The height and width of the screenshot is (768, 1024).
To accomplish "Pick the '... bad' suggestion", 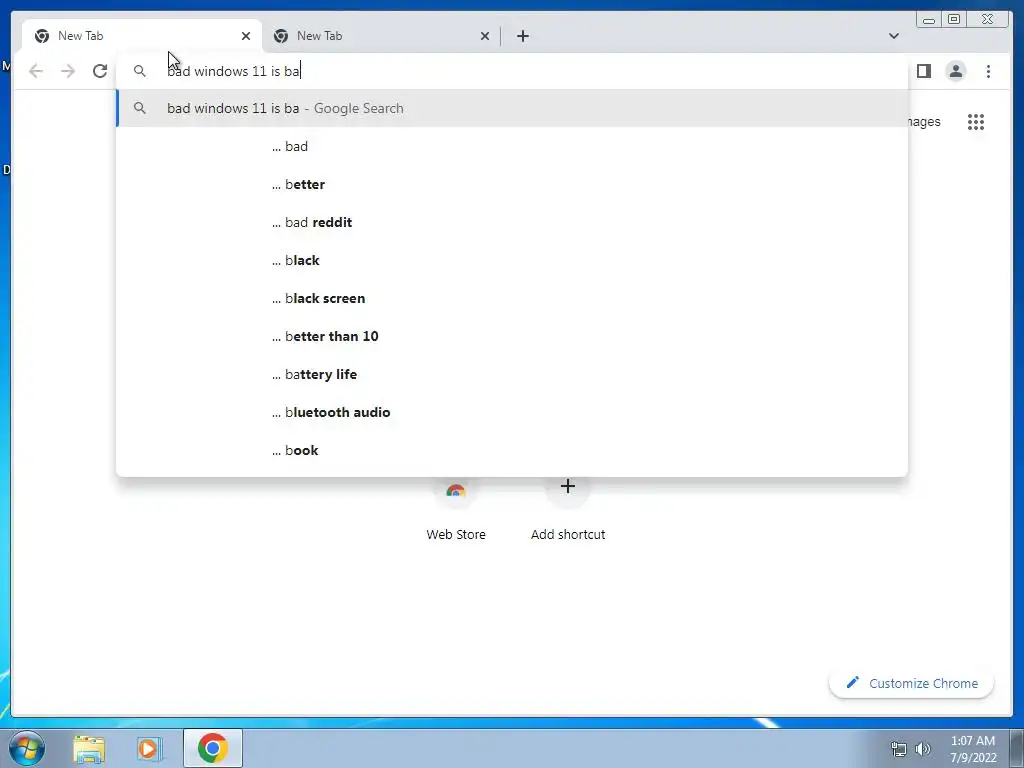I will 512,146.
